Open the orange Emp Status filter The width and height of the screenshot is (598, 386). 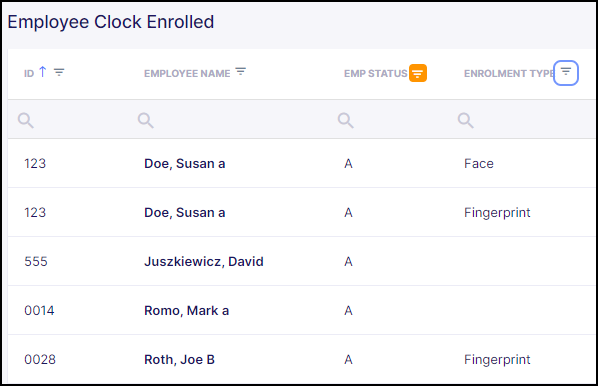coord(418,73)
